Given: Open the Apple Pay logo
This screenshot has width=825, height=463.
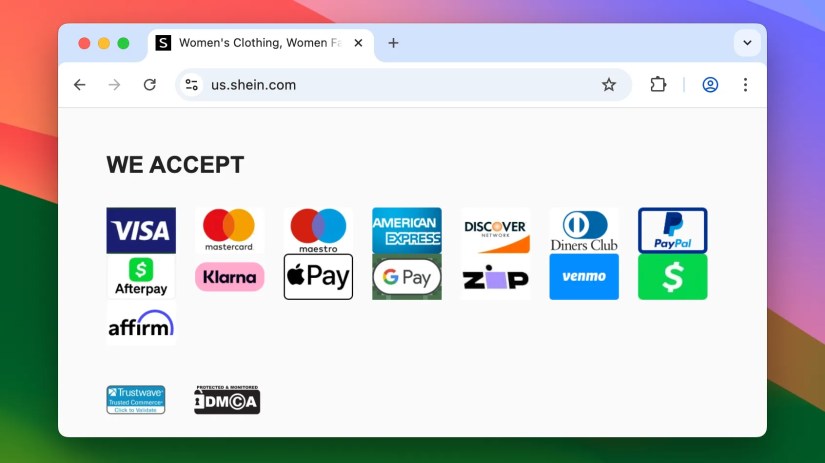Looking at the screenshot, I should 318,277.
